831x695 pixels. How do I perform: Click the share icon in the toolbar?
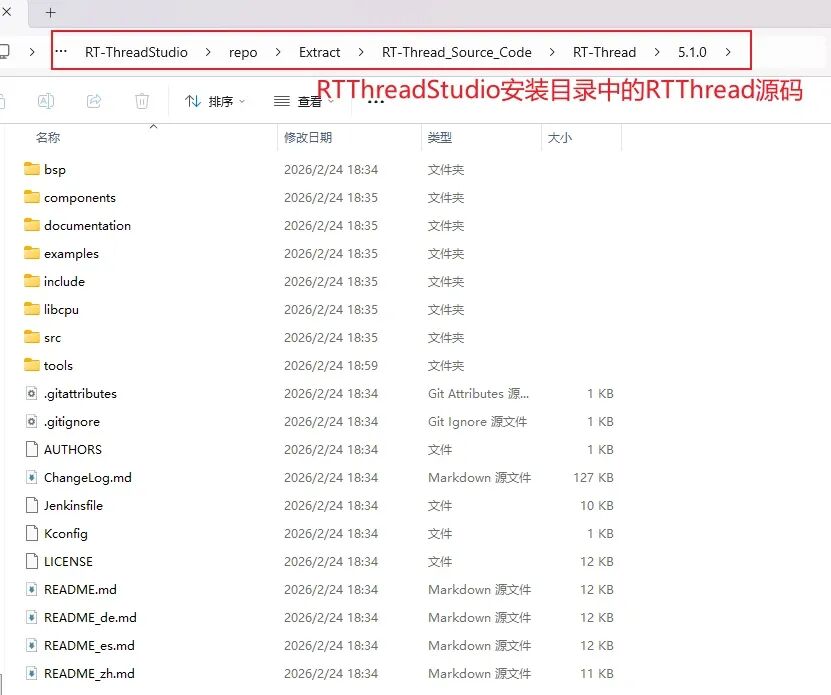pos(94,101)
